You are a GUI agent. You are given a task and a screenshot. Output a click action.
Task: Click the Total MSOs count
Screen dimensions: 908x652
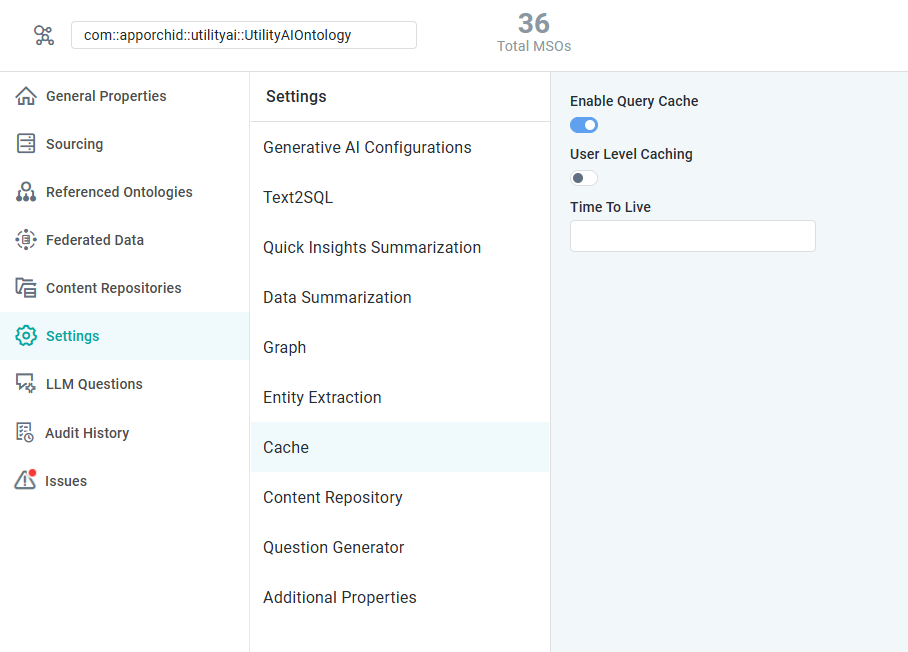pos(534,24)
